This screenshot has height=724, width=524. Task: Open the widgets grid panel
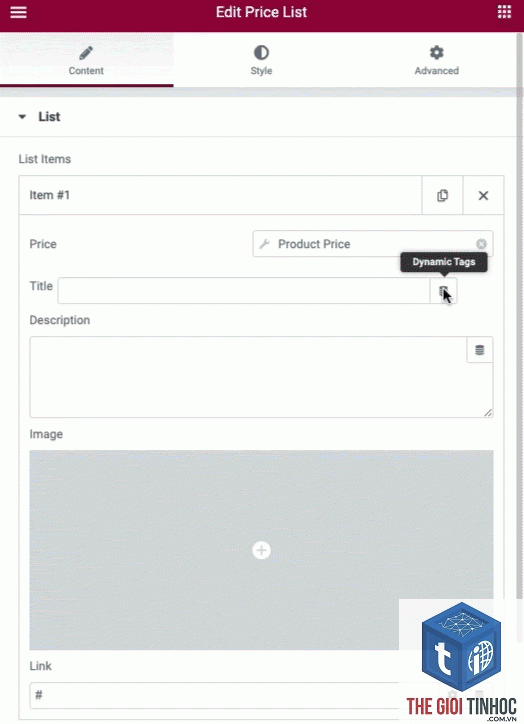tap(504, 12)
